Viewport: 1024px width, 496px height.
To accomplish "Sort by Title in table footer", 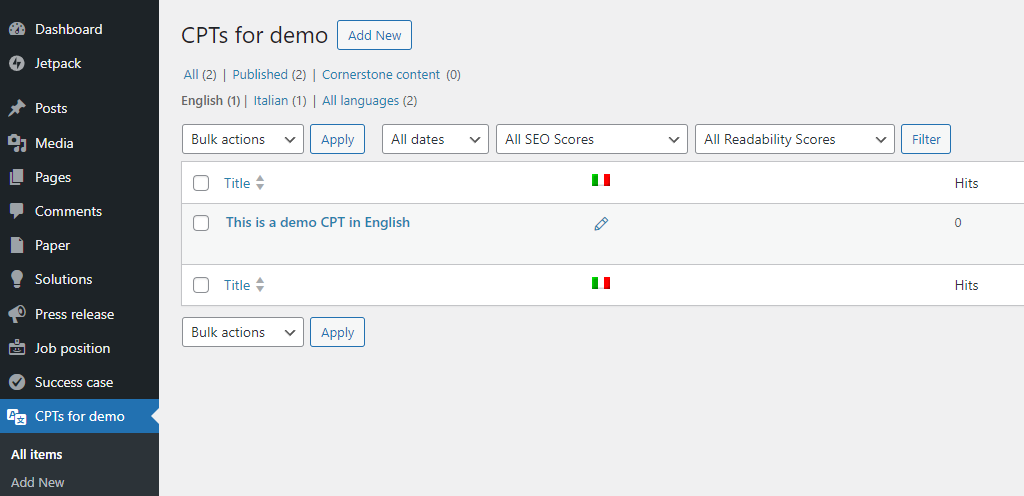I will coord(237,285).
